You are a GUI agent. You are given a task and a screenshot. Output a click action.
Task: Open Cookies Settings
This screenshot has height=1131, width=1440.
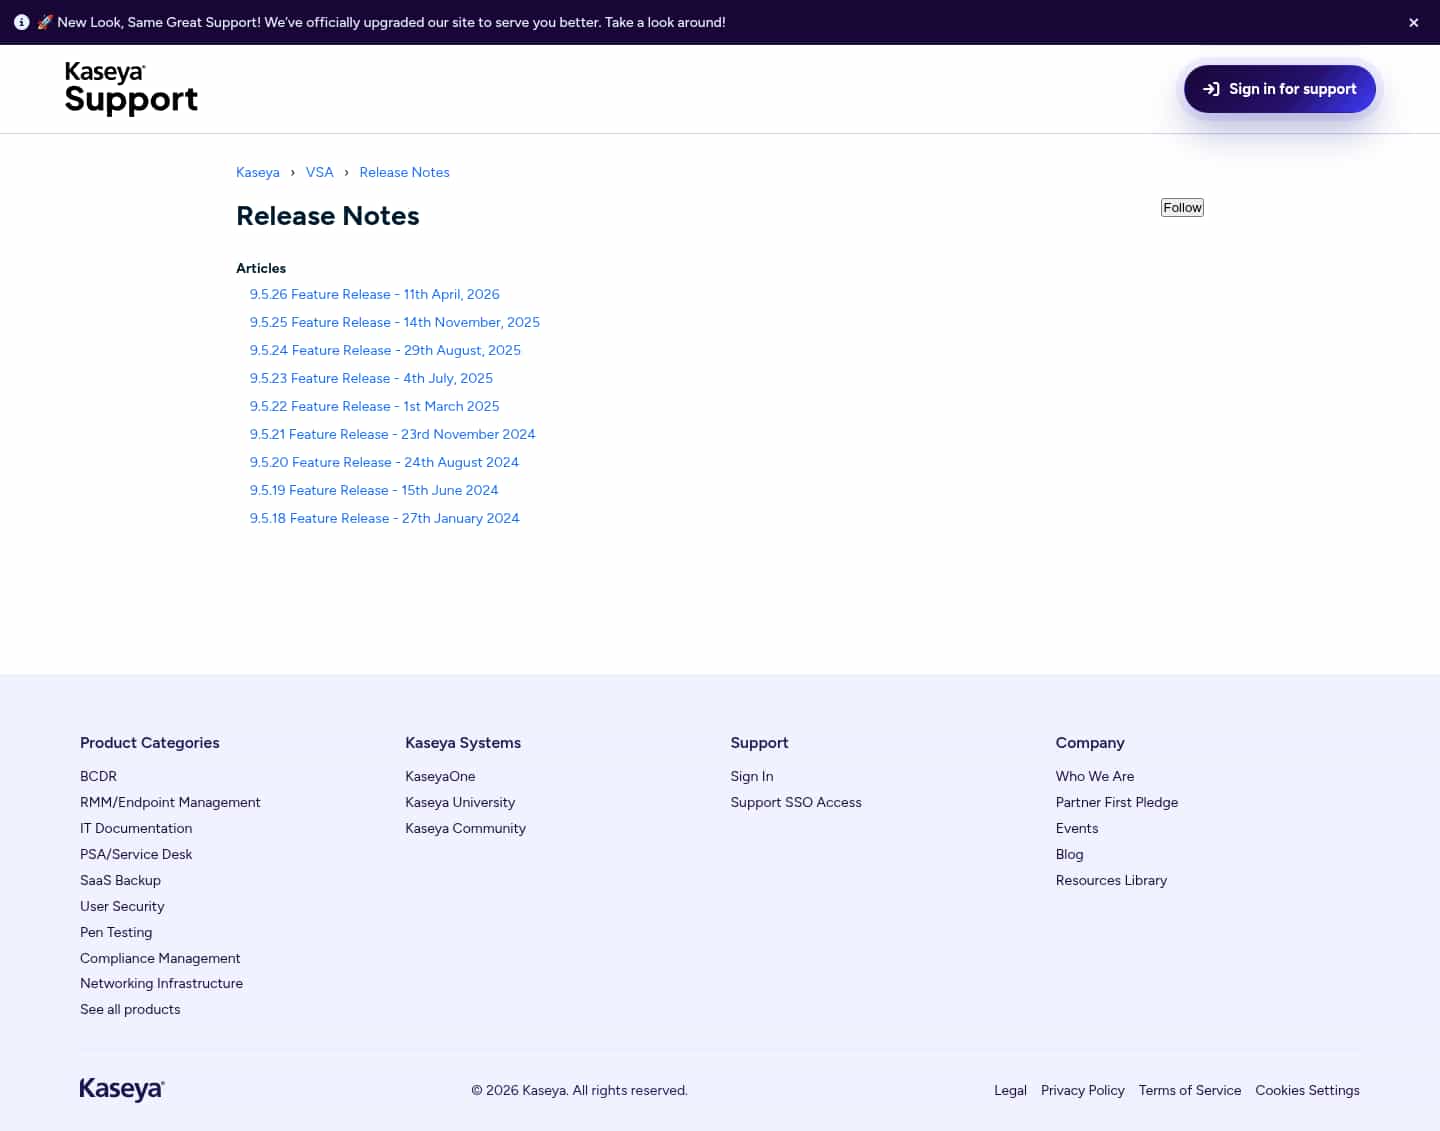pos(1307,1090)
